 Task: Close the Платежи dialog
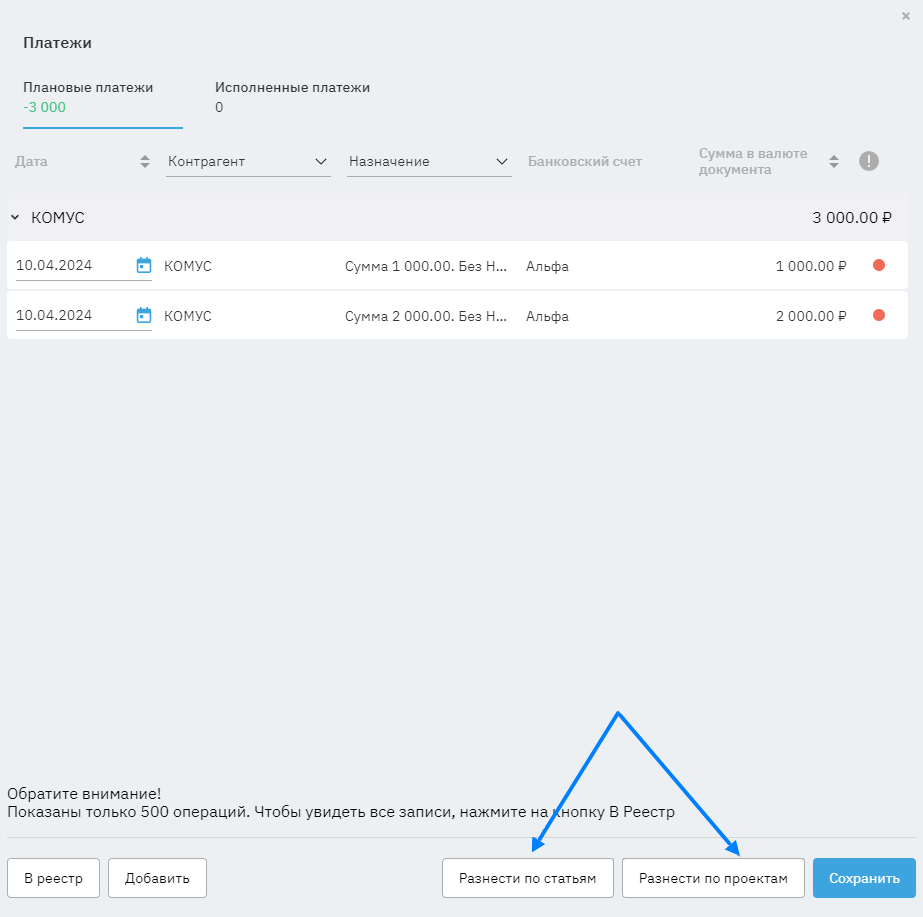click(x=906, y=16)
